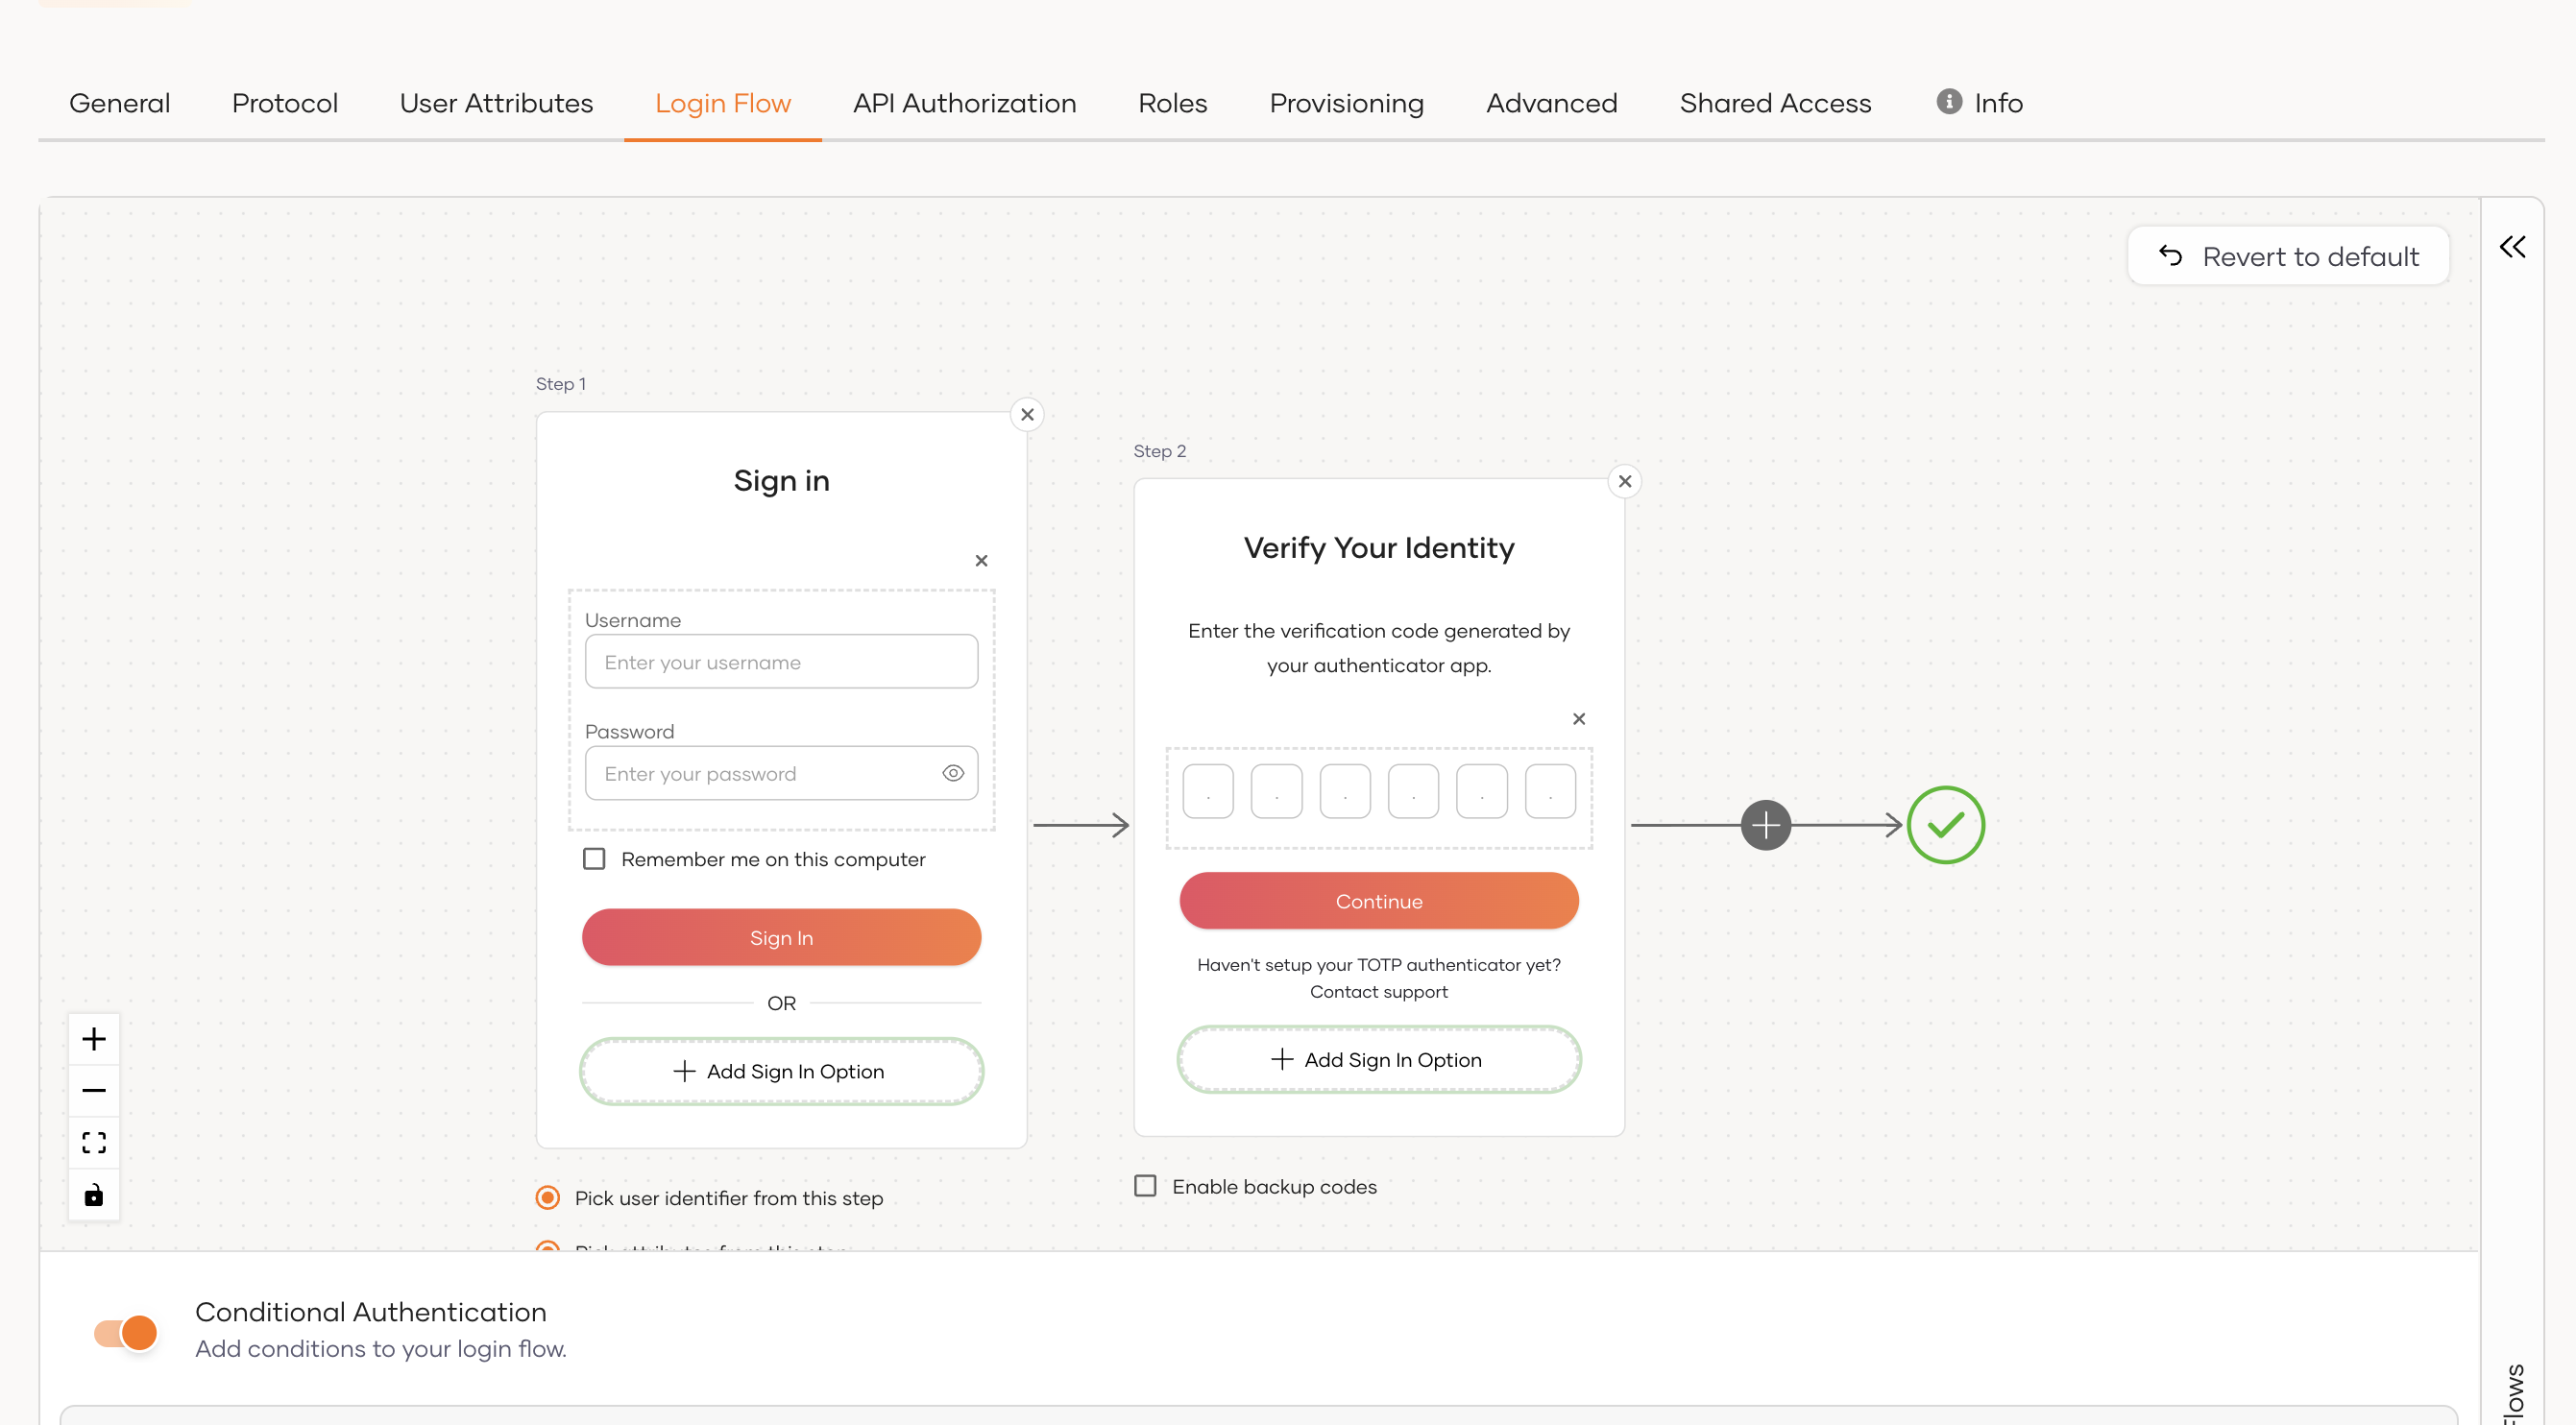
Task: Collapse the canvas with the double chevron
Action: tap(2512, 247)
